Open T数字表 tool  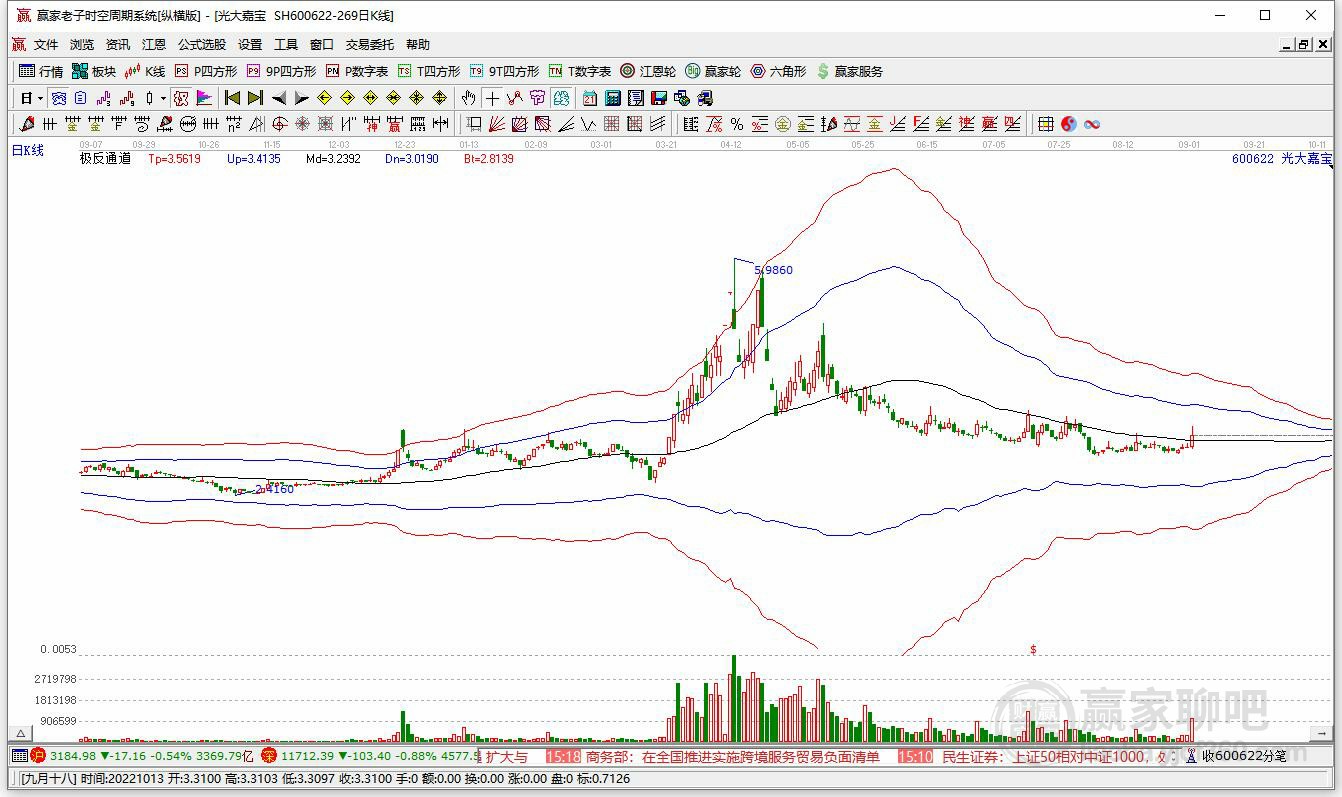pyautogui.click(x=580, y=71)
